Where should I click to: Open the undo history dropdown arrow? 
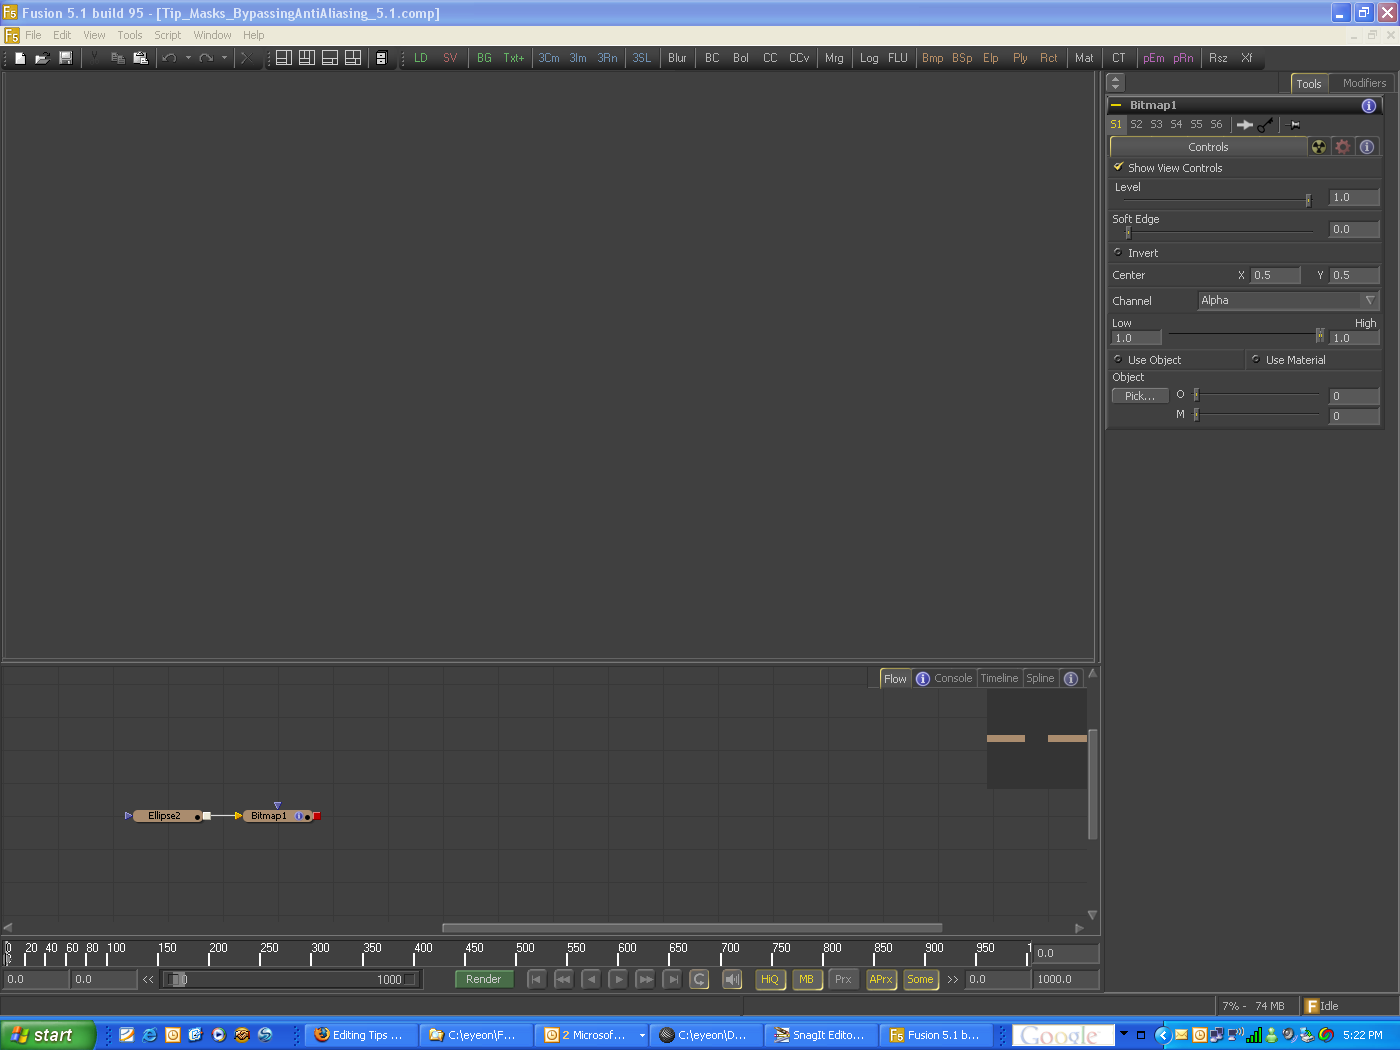(188, 58)
